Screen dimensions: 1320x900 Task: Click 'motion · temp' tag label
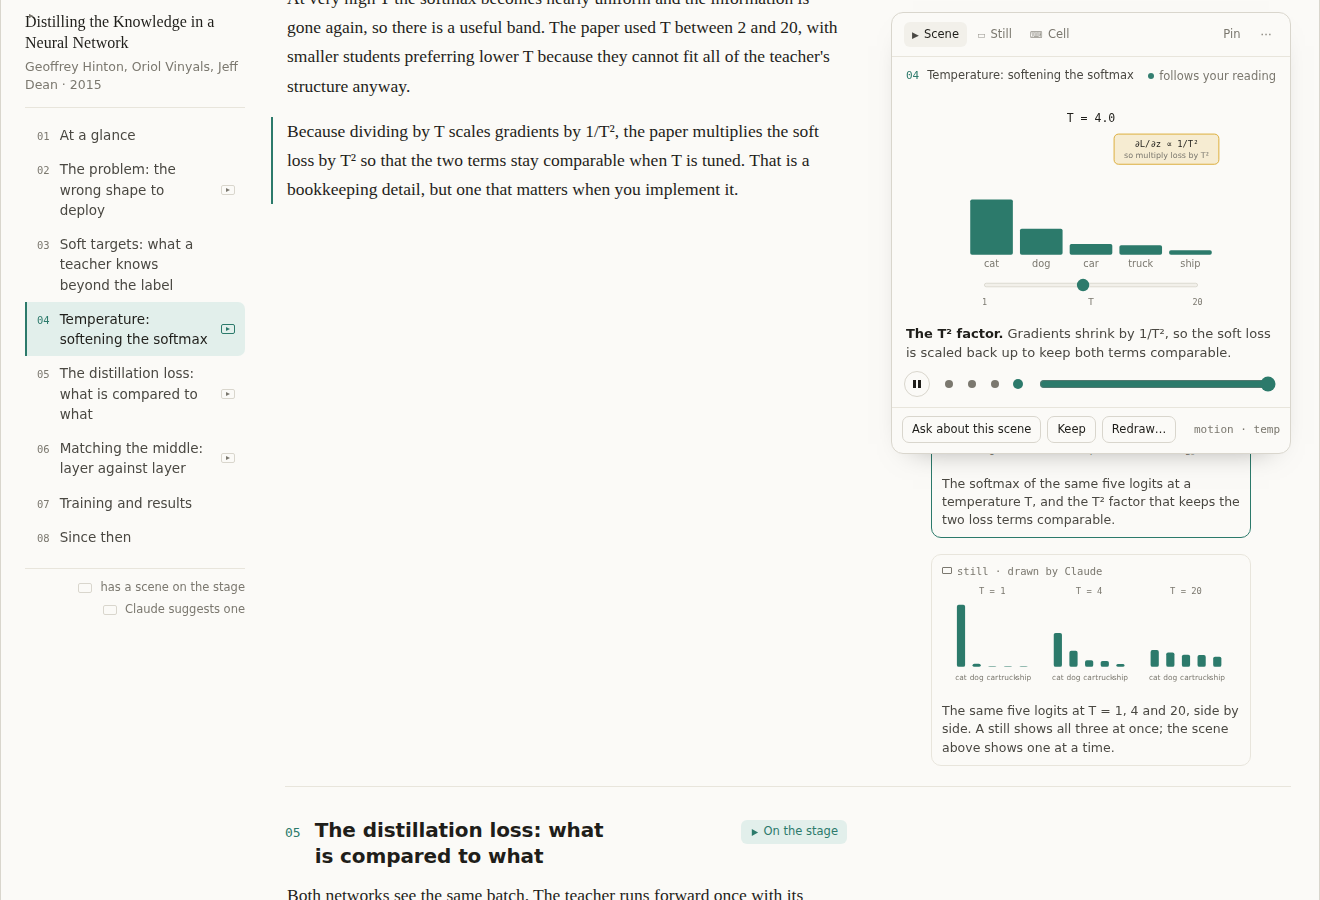(1236, 430)
